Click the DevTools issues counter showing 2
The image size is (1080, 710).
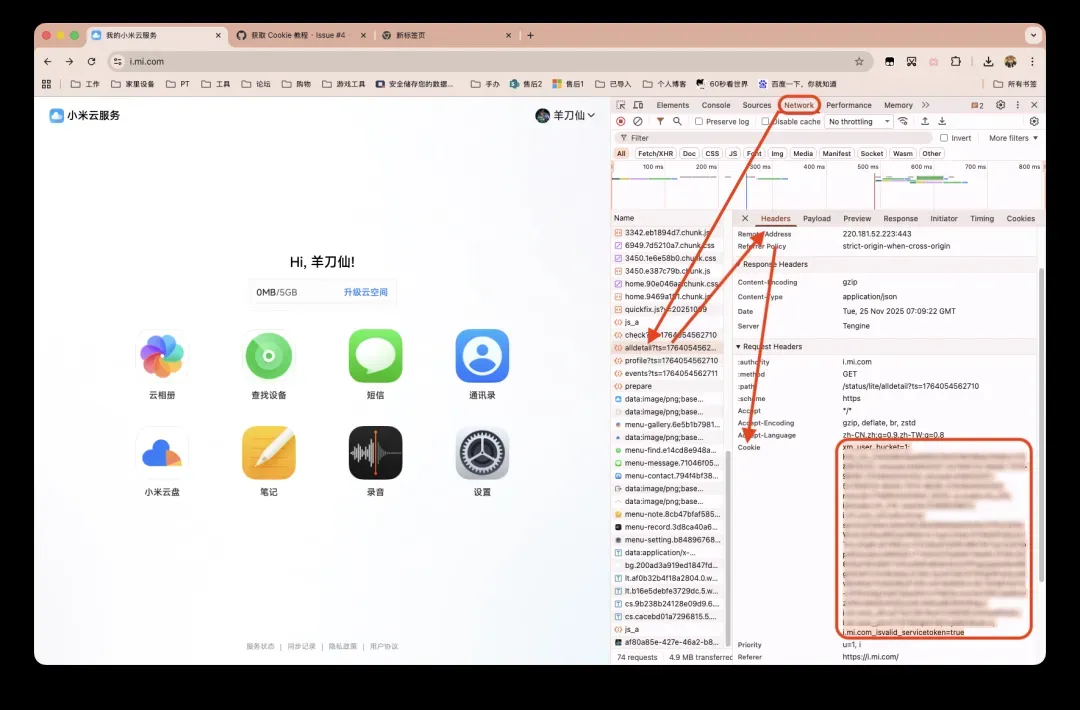[x=977, y=105]
